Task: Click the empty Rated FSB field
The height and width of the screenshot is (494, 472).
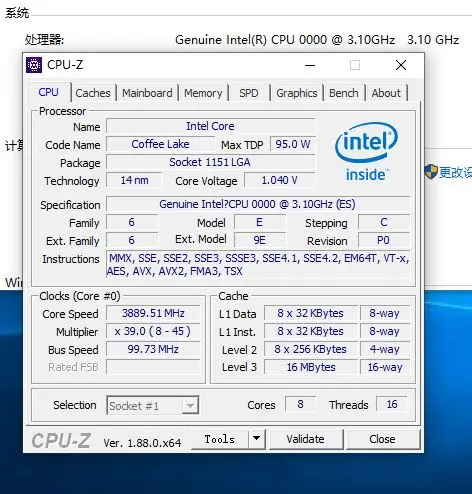Action: tap(153, 367)
